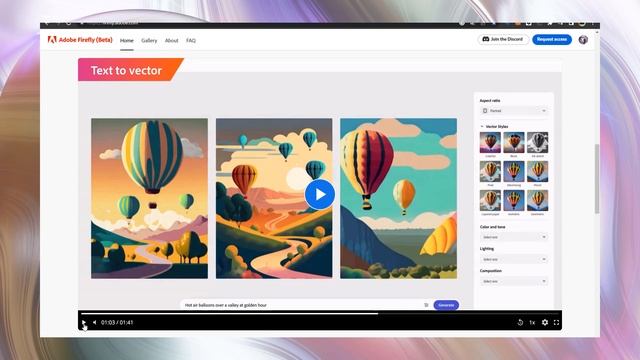Screen dimensions: 640x360
Task: Choose the Layered paper vector style
Action: point(490,200)
